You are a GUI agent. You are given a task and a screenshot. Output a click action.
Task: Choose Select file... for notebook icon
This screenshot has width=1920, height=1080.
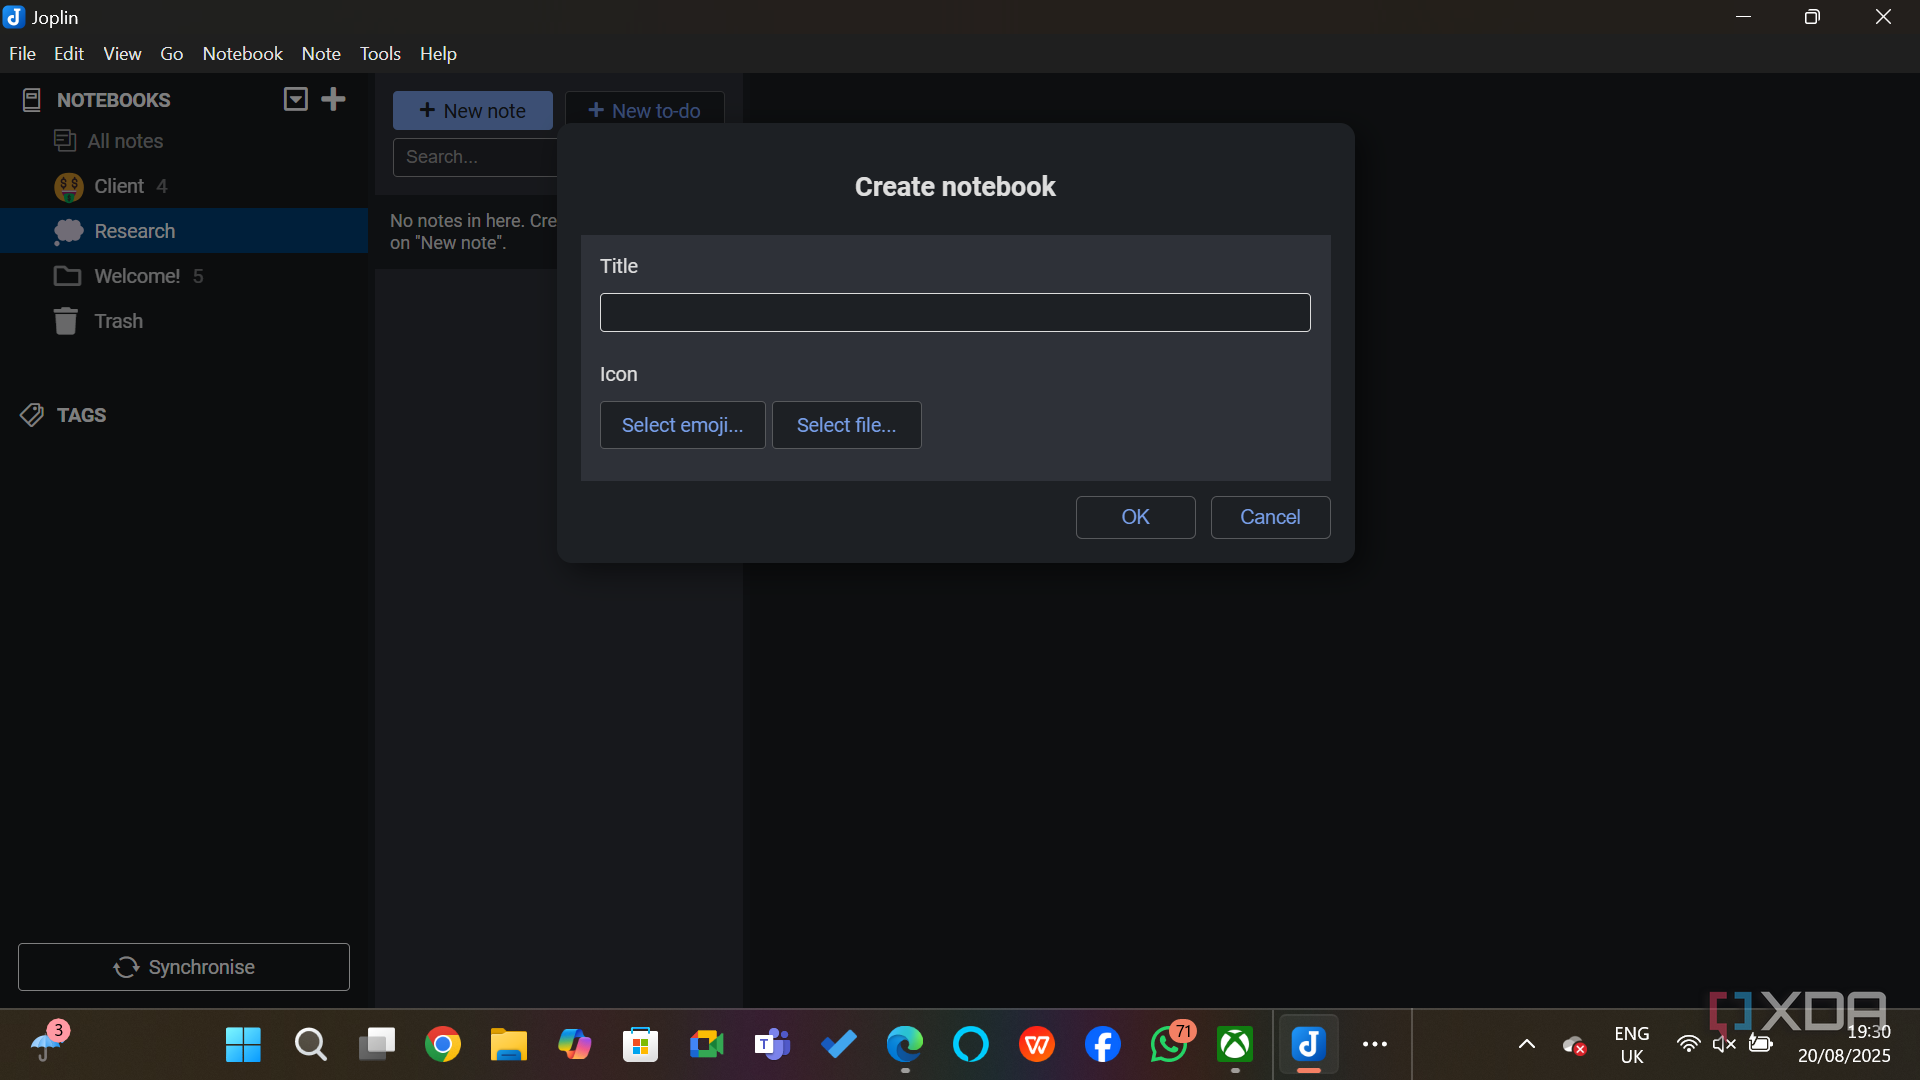tap(846, 425)
